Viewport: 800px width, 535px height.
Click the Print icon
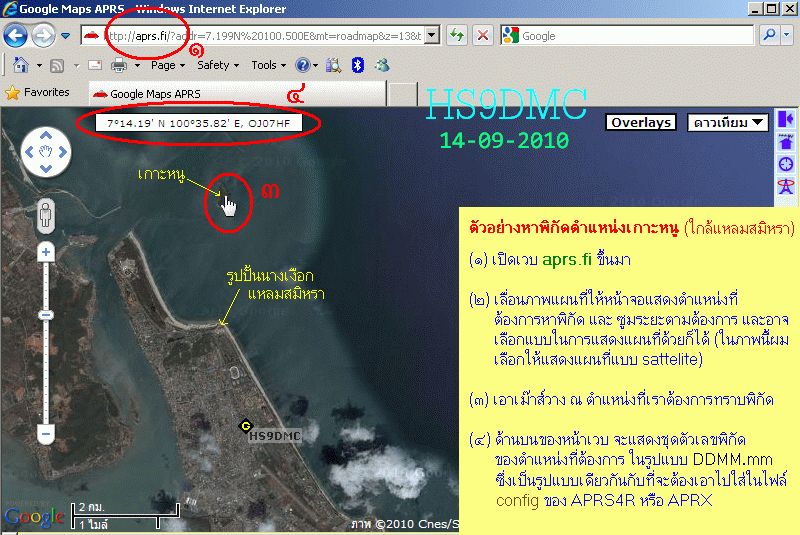coord(119,65)
